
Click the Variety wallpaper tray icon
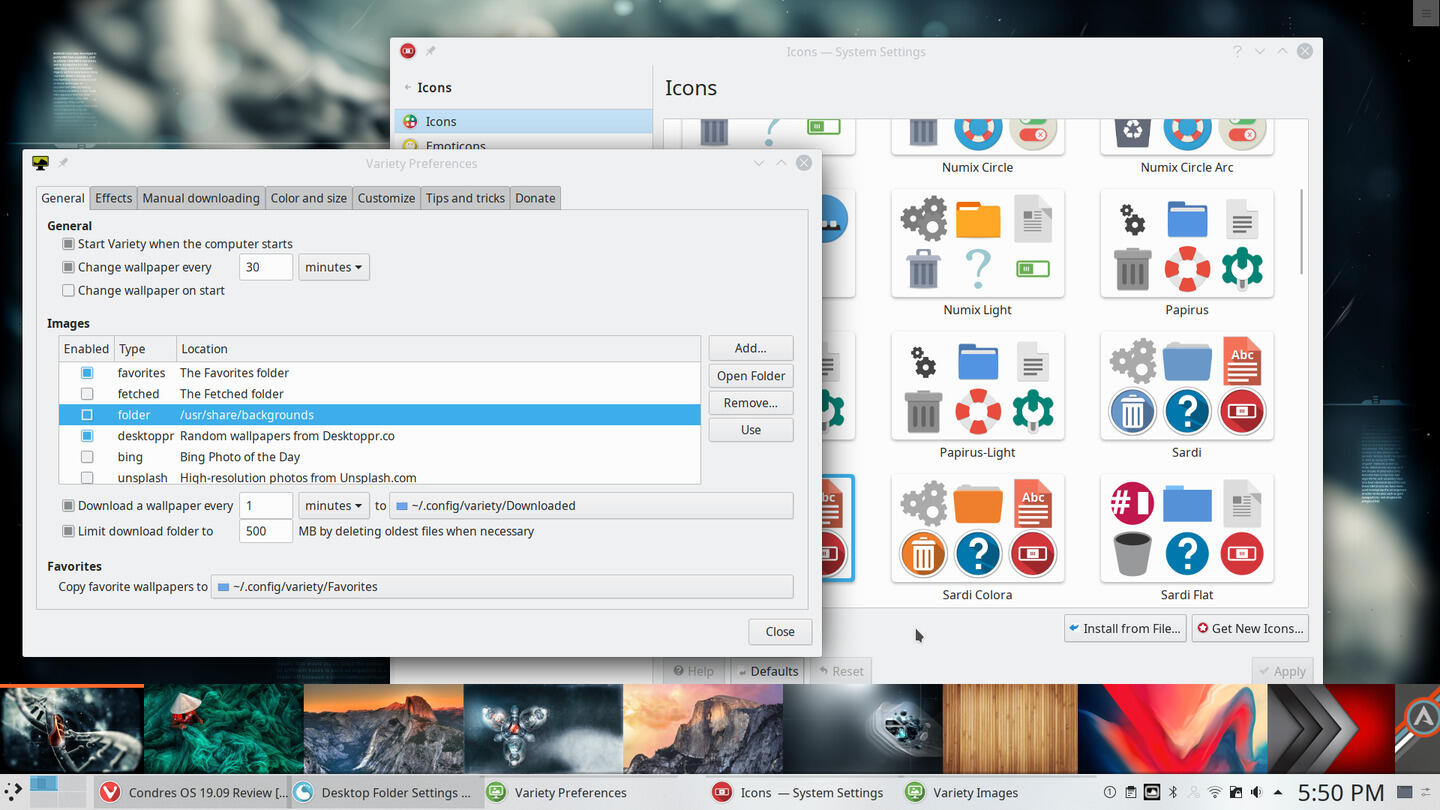(x=1152, y=793)
